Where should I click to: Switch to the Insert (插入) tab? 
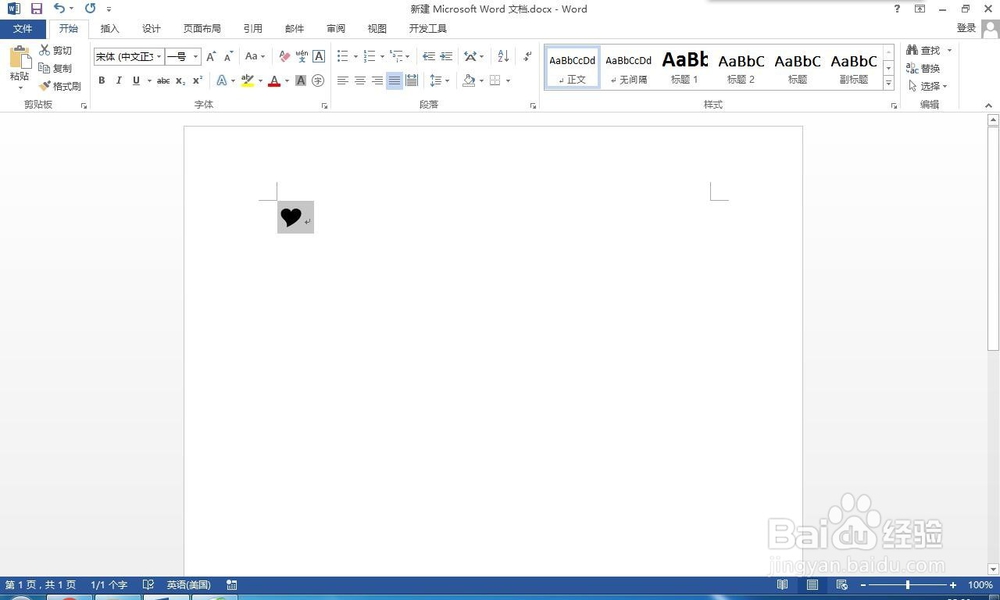[110, 29]
